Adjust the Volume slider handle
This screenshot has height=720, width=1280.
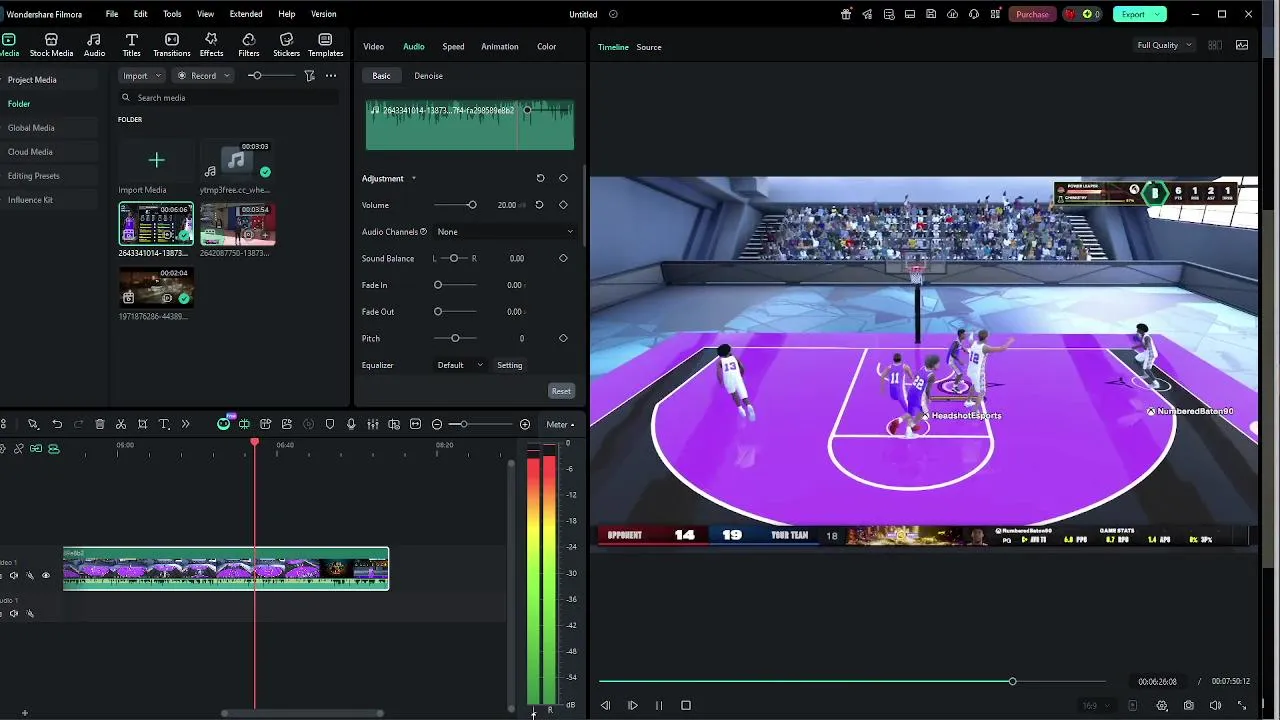click(x=472, y=205)
